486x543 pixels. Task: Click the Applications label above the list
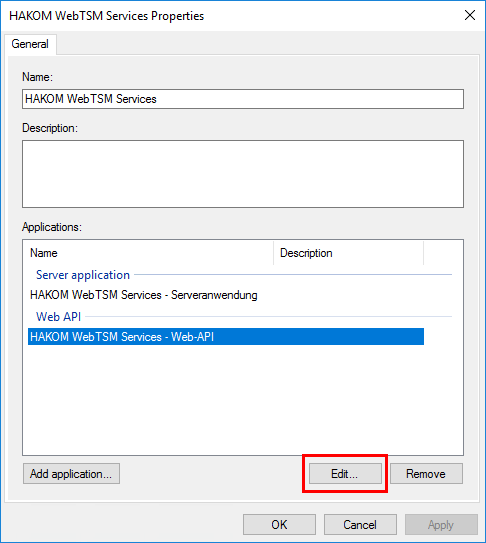(52, 227)
